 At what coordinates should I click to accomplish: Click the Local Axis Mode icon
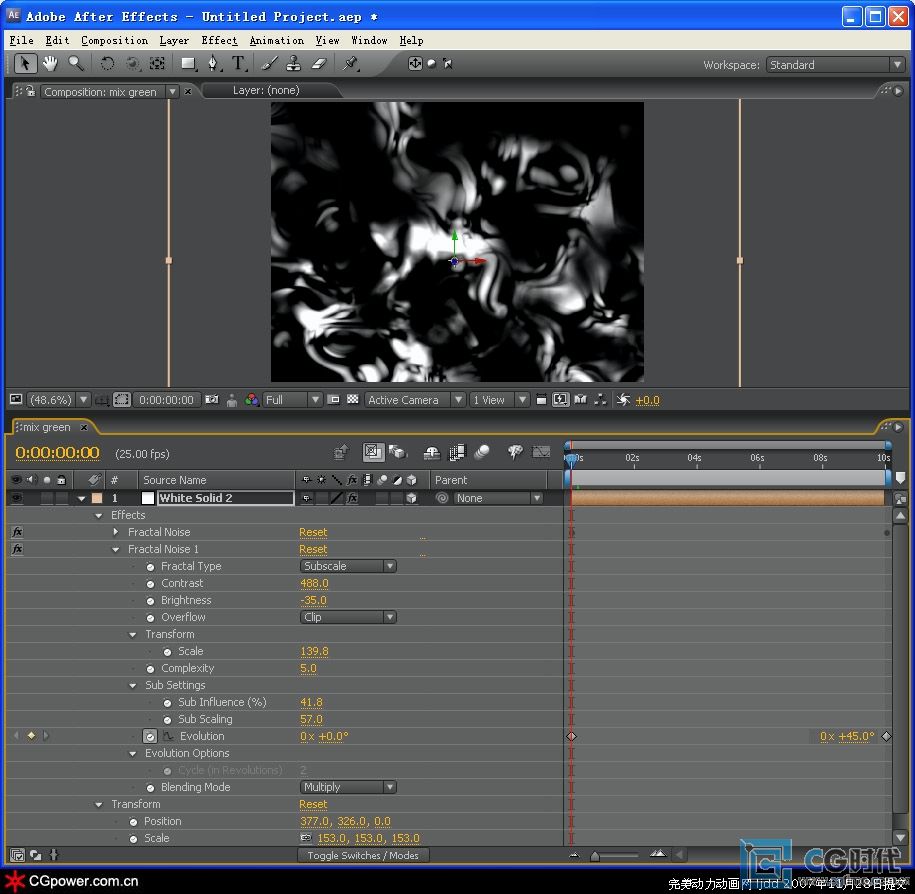[415, 64]
